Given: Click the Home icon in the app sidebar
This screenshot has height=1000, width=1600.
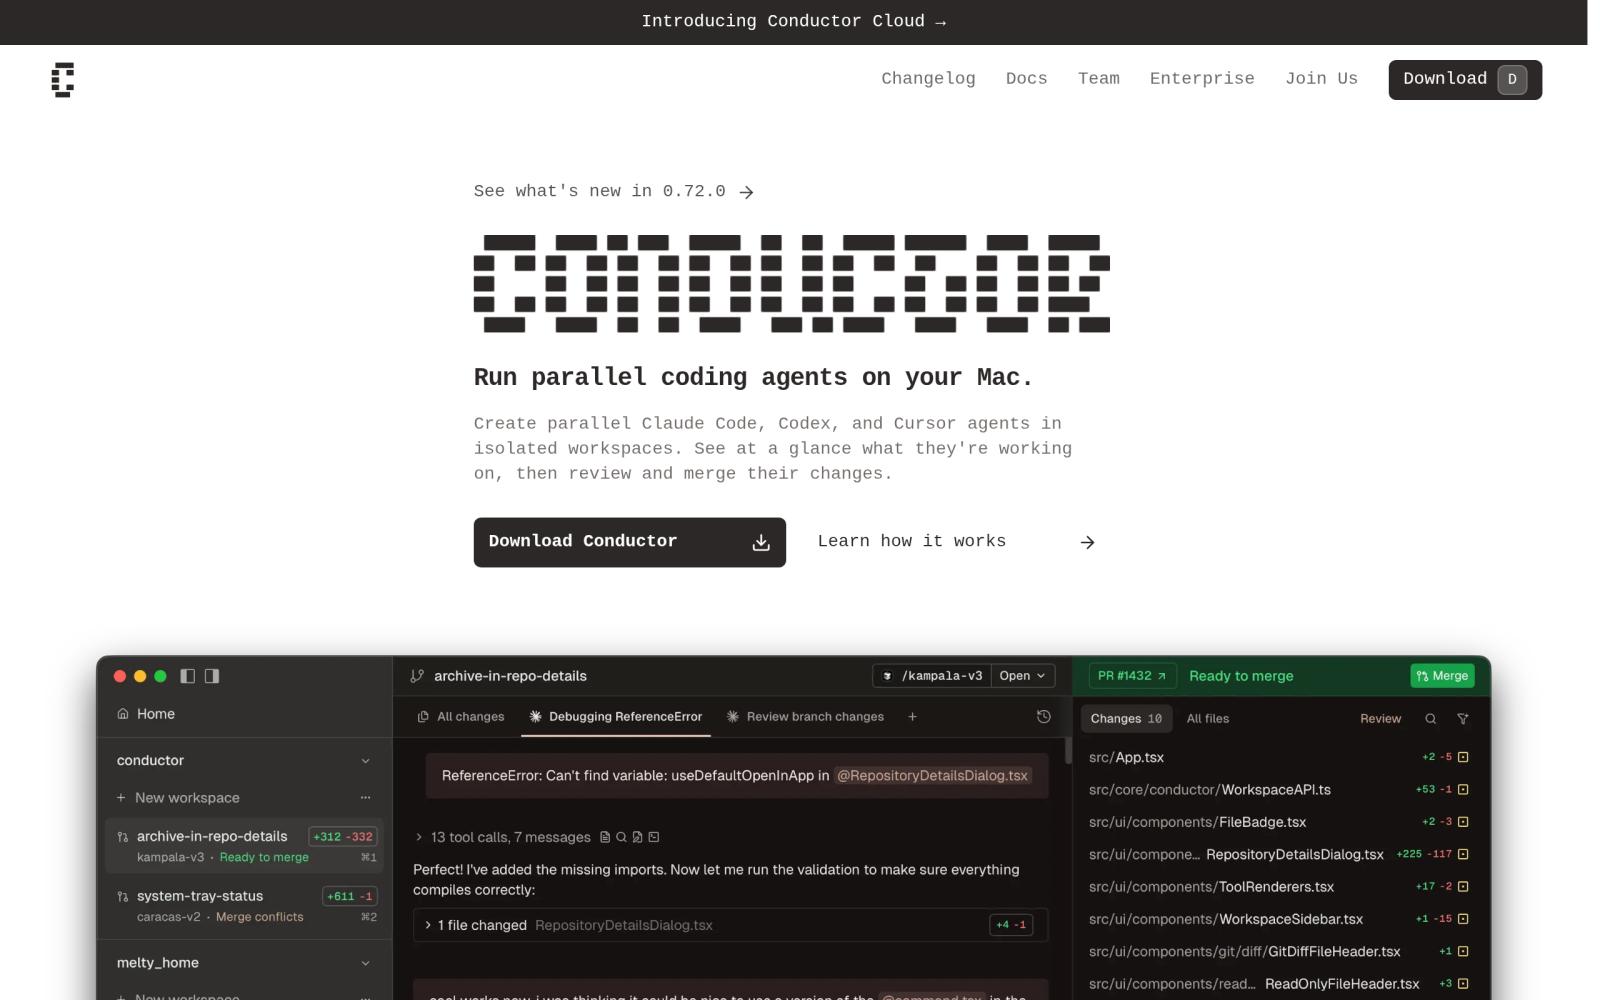Looking at the screenshot, I should [123, 714].
